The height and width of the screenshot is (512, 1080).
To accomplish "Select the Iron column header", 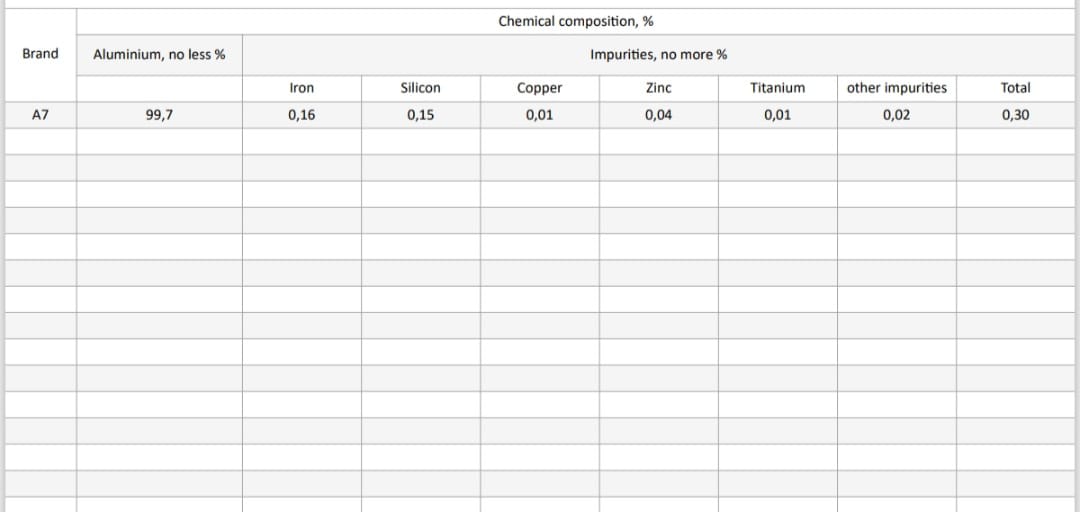I will [302, 88].
